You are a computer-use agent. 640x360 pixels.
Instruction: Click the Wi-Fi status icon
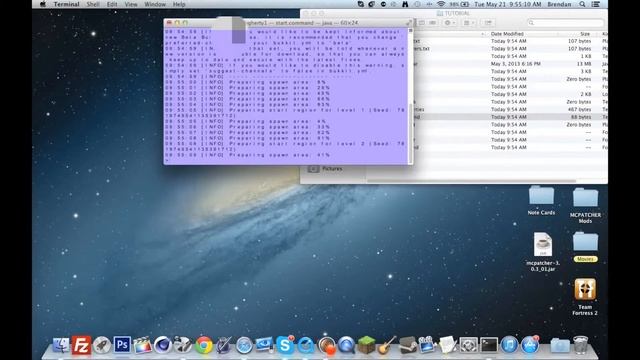(x=441, y=4)
